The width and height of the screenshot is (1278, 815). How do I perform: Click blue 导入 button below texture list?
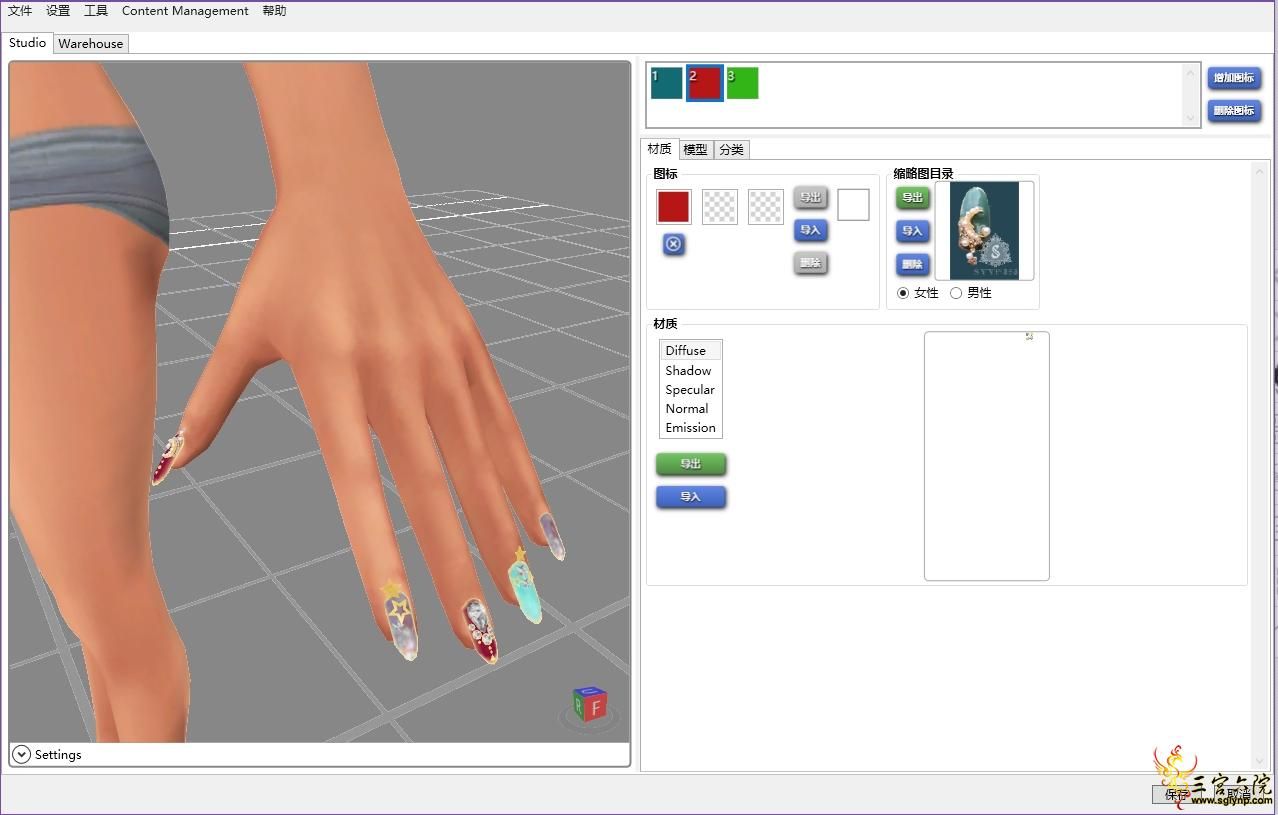[691, 497]
